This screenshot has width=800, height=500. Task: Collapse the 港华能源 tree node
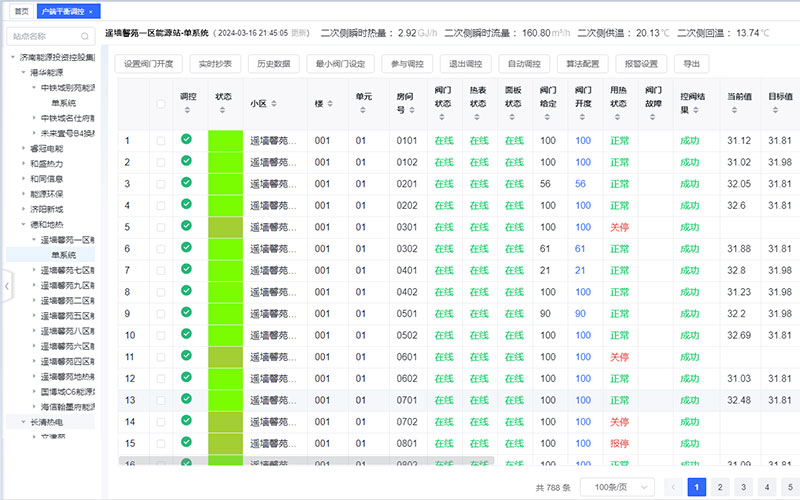(x=23, y=73)
